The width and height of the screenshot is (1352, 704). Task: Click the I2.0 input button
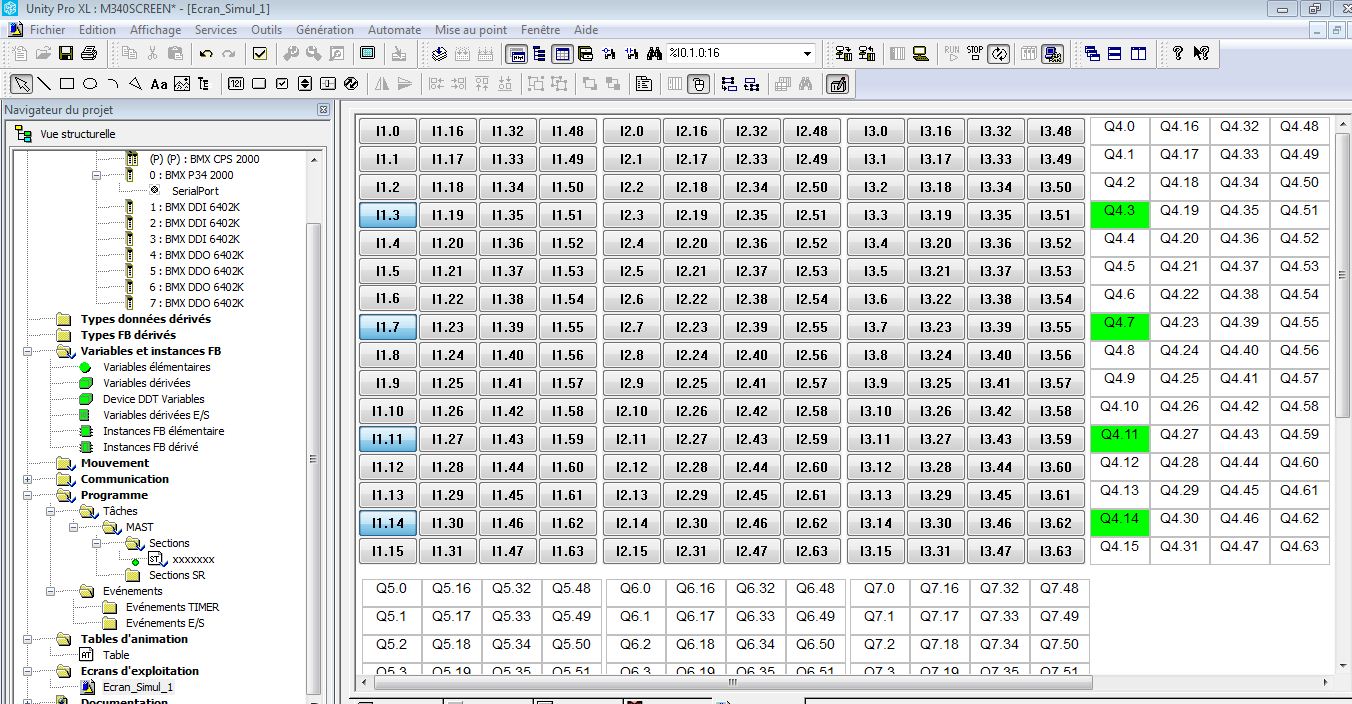631,131
